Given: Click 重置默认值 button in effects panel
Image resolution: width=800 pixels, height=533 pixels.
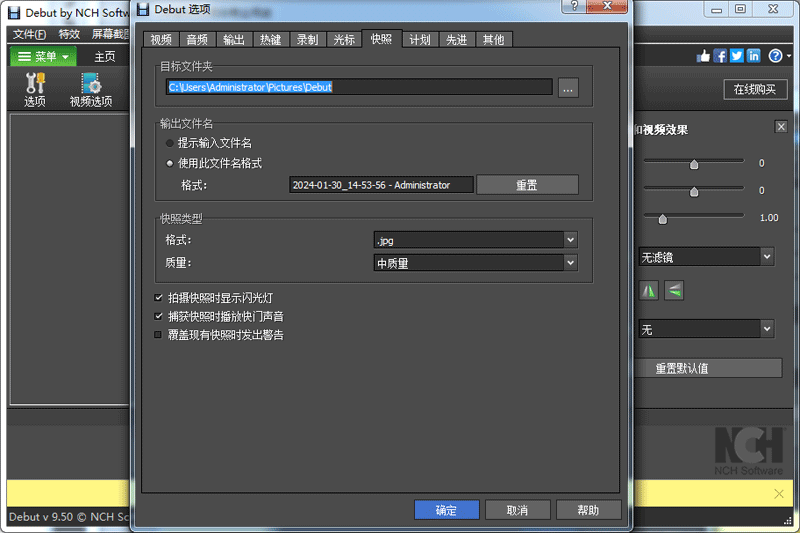Looking at the screenshot, I should point(707,368).
